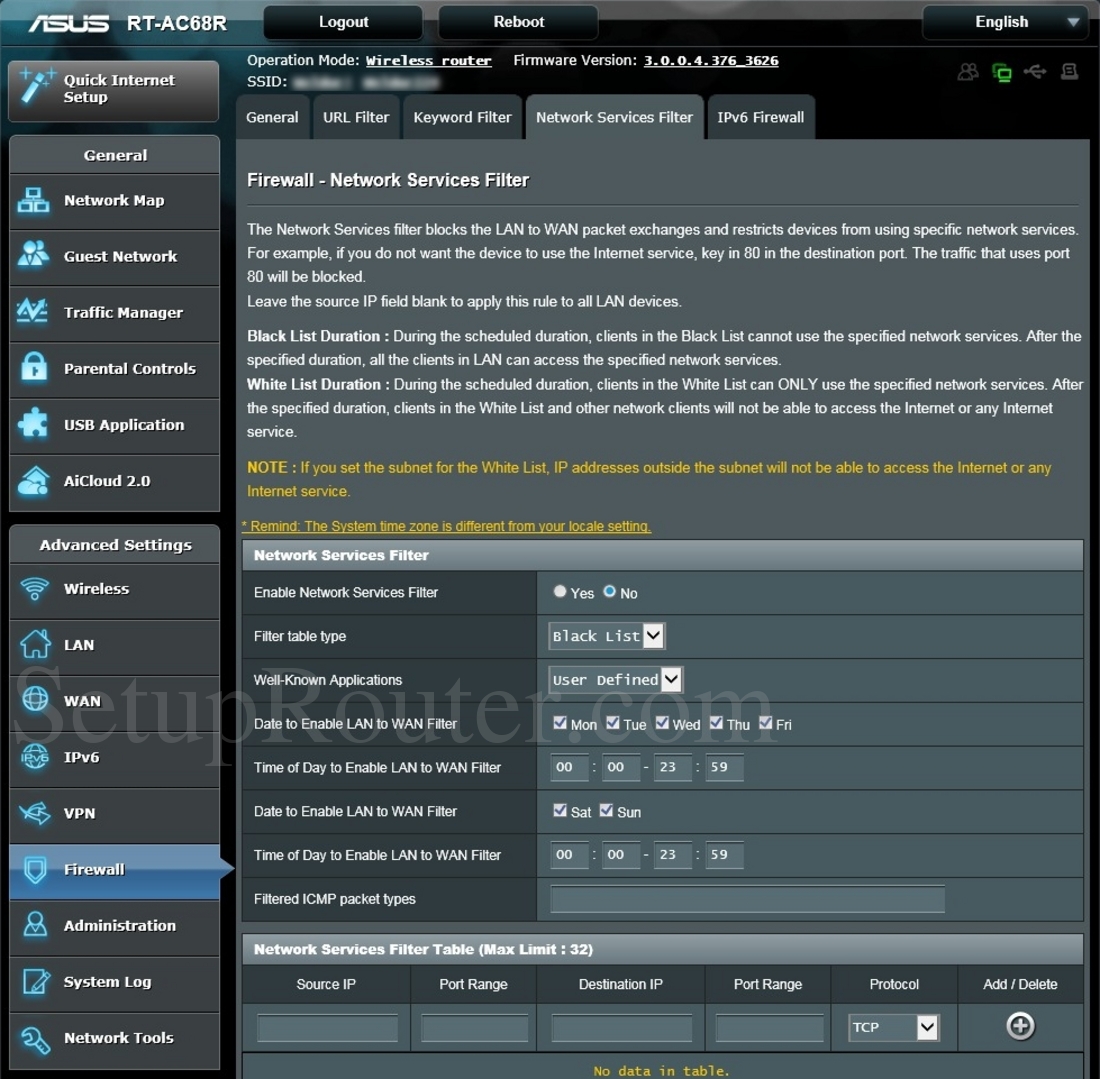1100x1079 pixels.
Task: Click the green internet status monitor icon
Action: pyautogui.click(x=1001, y=72)
